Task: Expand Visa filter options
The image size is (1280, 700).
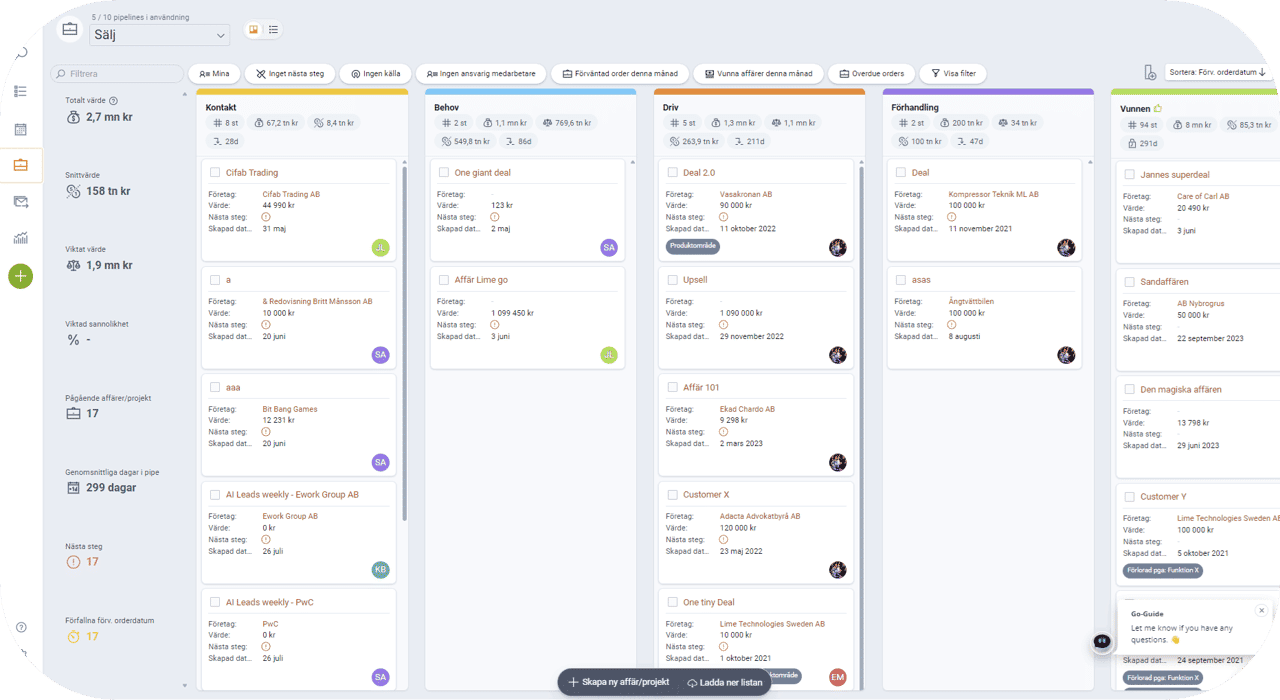Action: (953, 73)
